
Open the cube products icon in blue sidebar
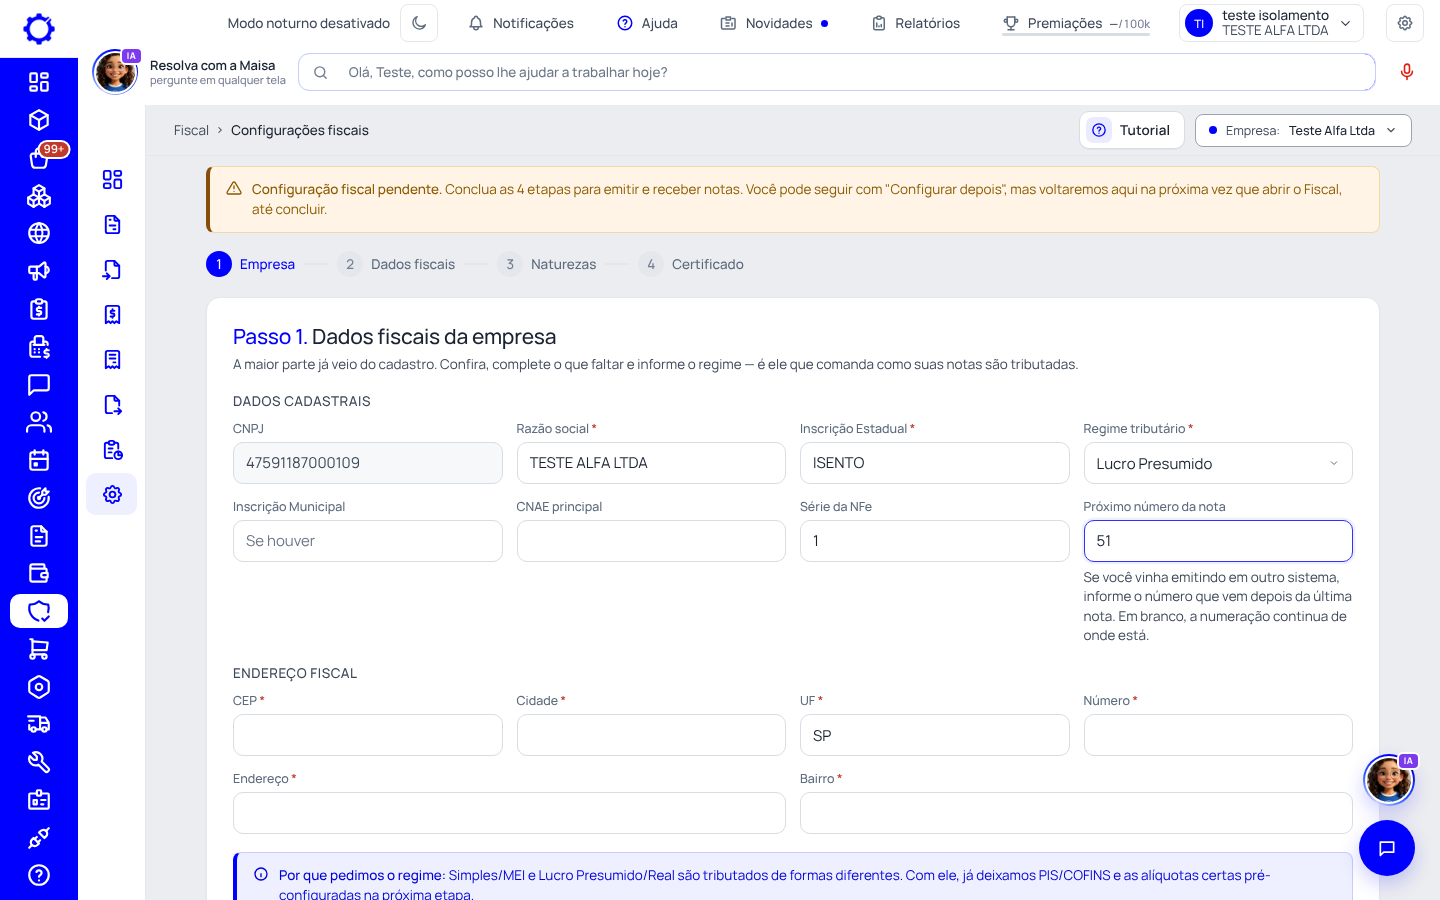39,120
